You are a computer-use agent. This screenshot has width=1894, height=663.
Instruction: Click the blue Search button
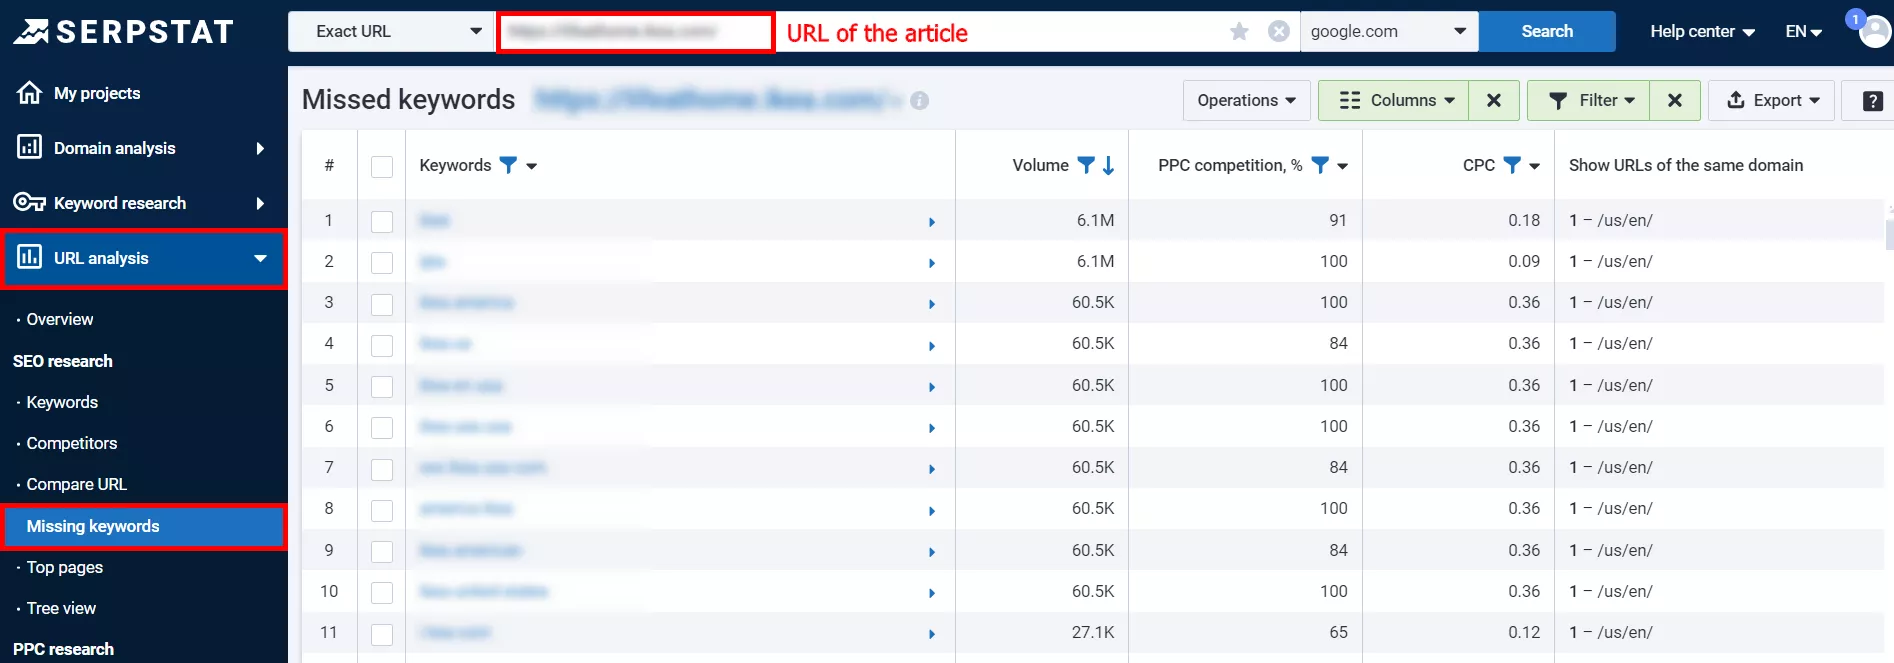tap(1547, 31)
